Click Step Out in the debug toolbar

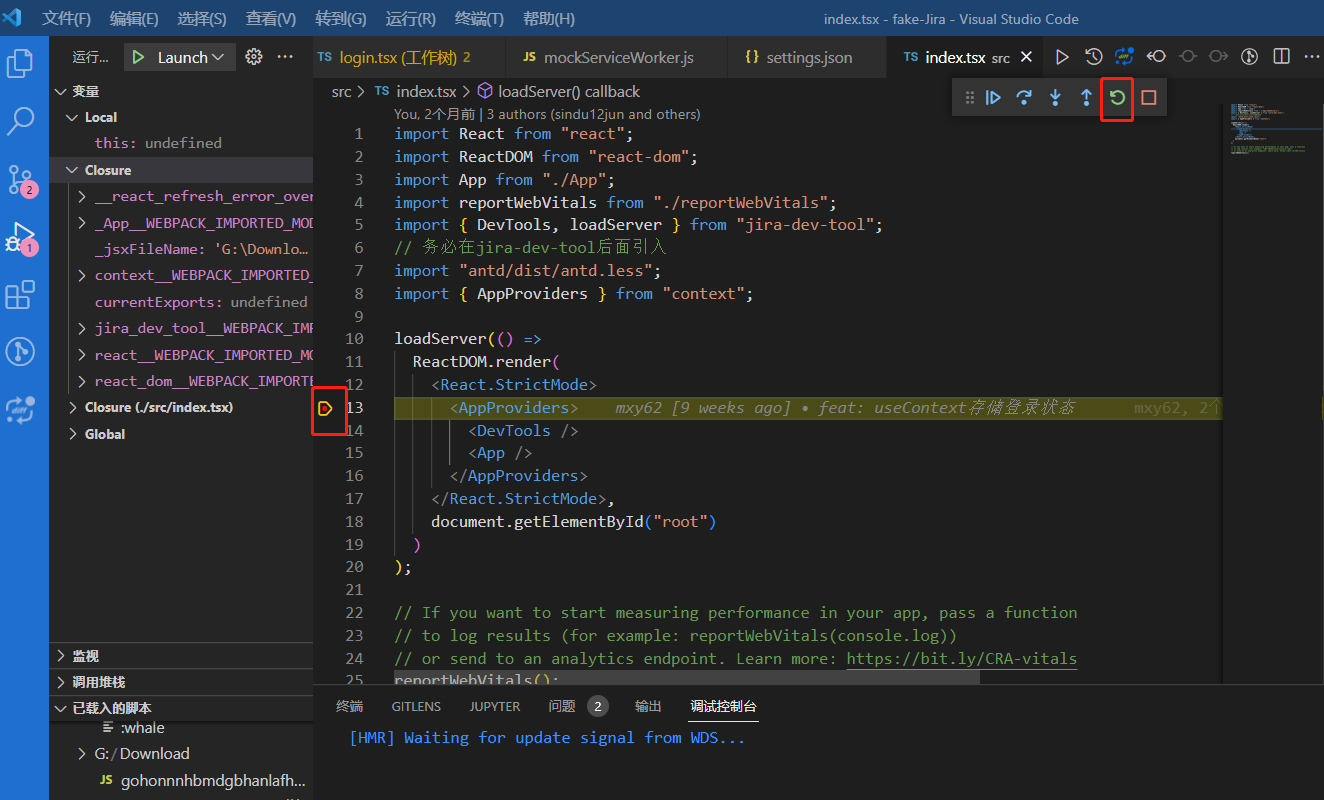(x=1086, y=98)
